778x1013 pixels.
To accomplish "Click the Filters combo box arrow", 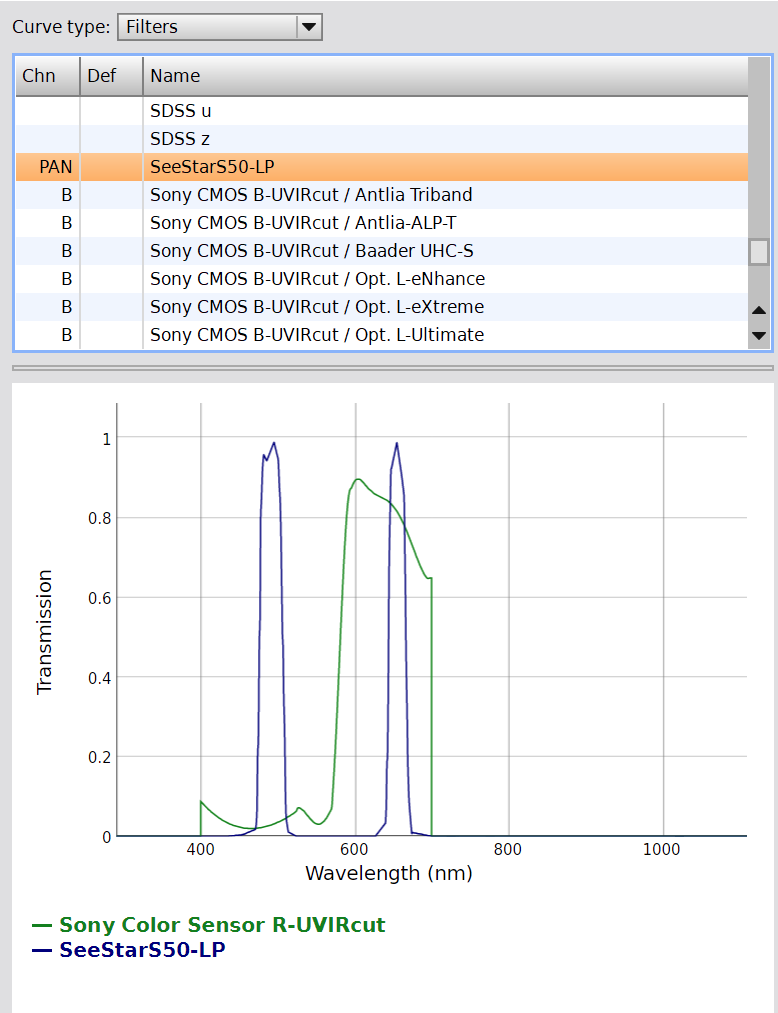I will click(x=309, y=27).
